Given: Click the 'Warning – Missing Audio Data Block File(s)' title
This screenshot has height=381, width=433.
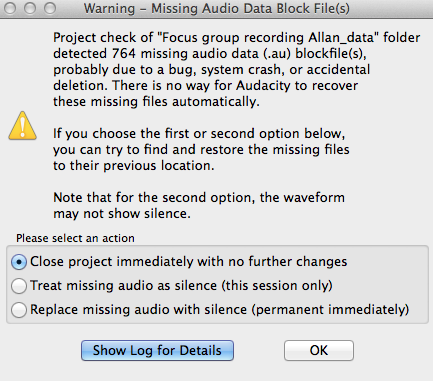Looking at the screenshot, I should pos(217,8).
